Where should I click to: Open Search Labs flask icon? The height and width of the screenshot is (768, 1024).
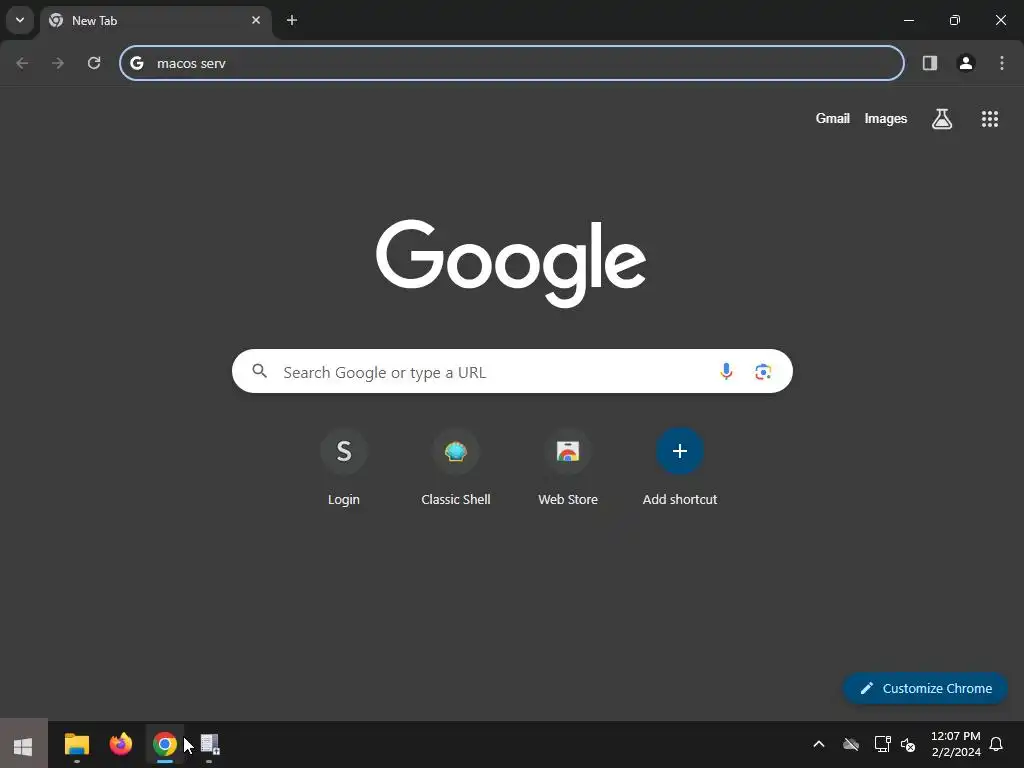tap(942, 119)
